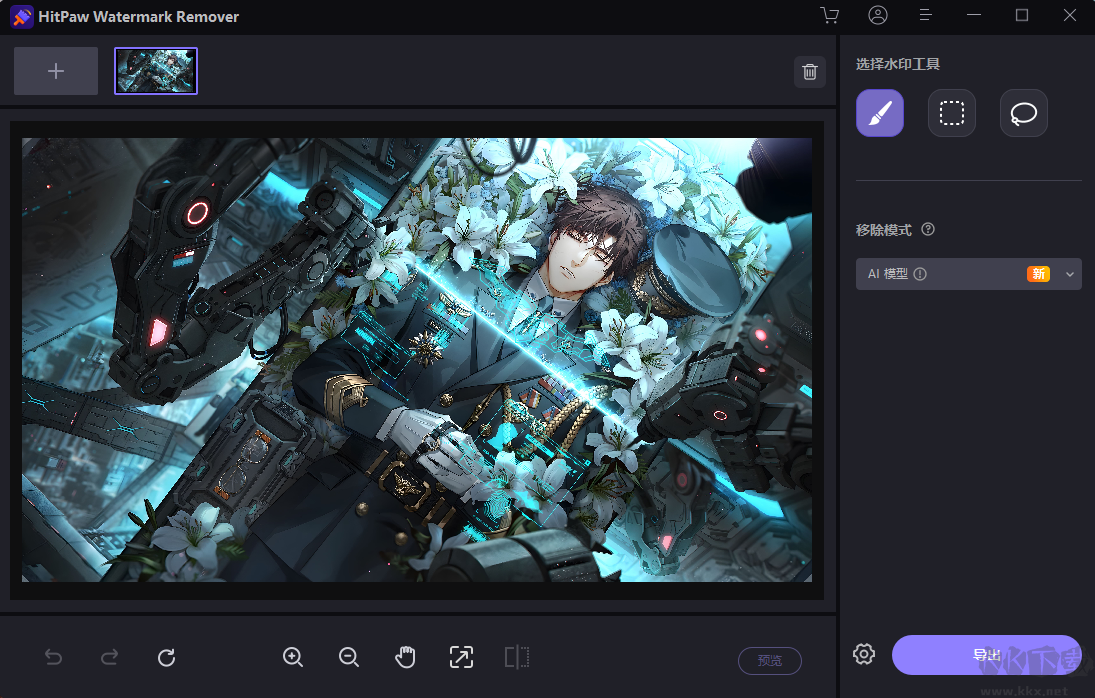This screenshot has width=1095, height=698.
Task: Open the user account profile icon
Action: point(878,15)
